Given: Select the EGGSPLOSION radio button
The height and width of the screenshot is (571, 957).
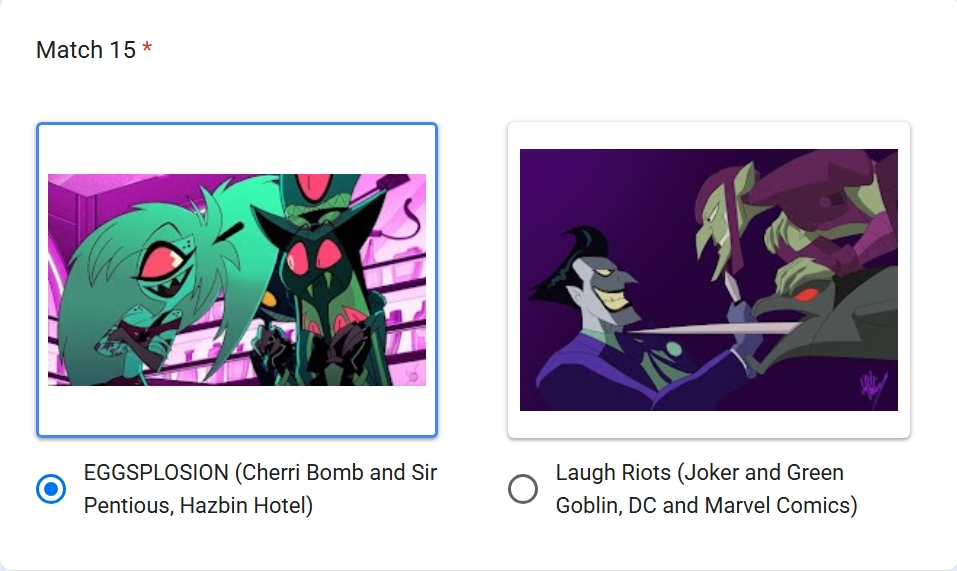Looking at the screenshot, I should [51, 489].
